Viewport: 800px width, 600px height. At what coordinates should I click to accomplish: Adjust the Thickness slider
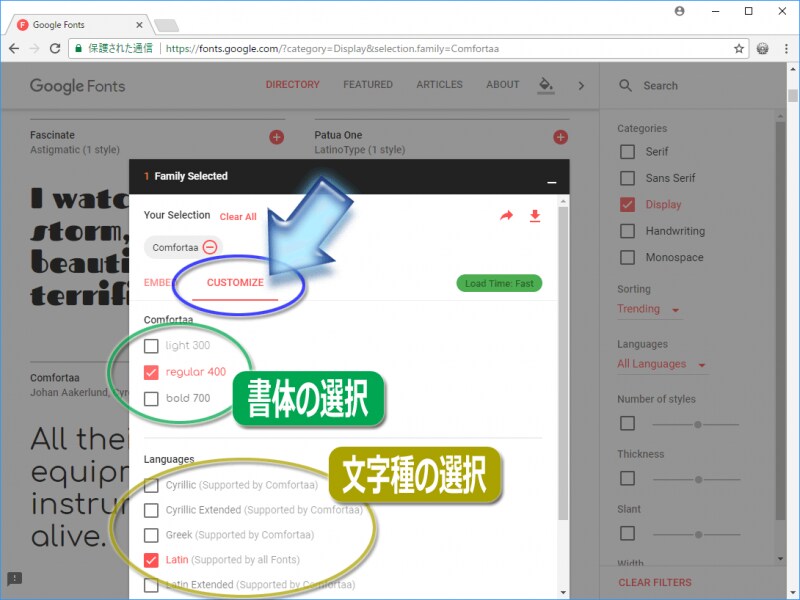696,479
